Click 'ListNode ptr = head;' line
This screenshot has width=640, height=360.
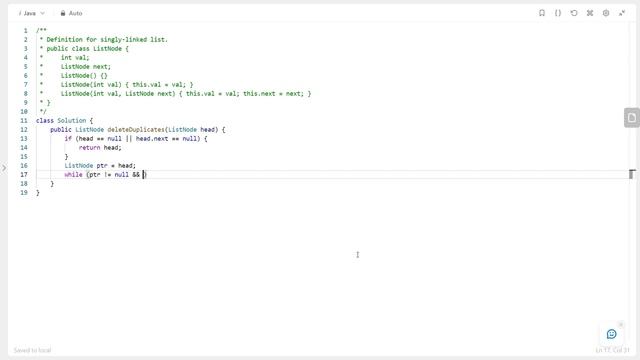pos(100,165)
